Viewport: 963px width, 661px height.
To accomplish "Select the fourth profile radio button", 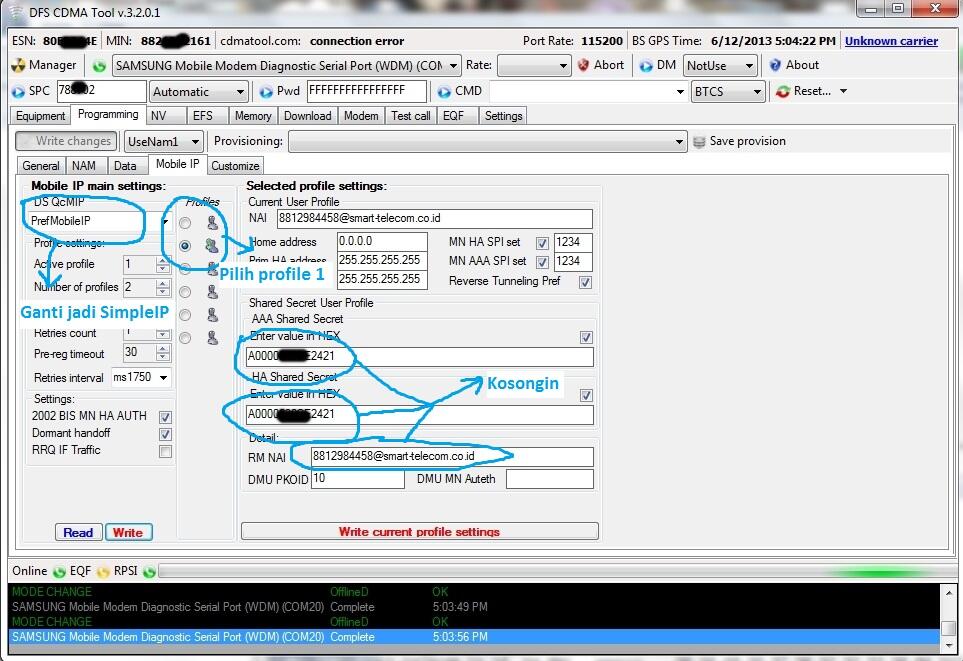I will (185, 292).
